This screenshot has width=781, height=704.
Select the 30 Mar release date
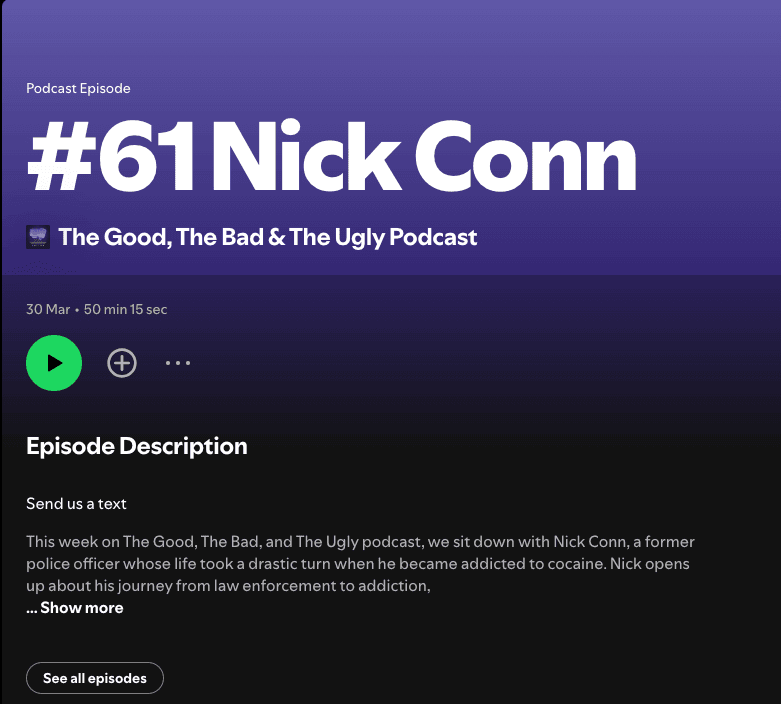coord(48,309)
